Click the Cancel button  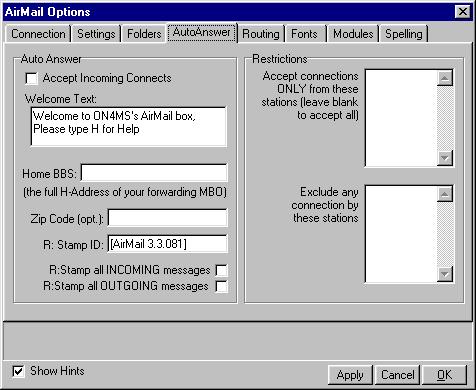click(398, 375)
